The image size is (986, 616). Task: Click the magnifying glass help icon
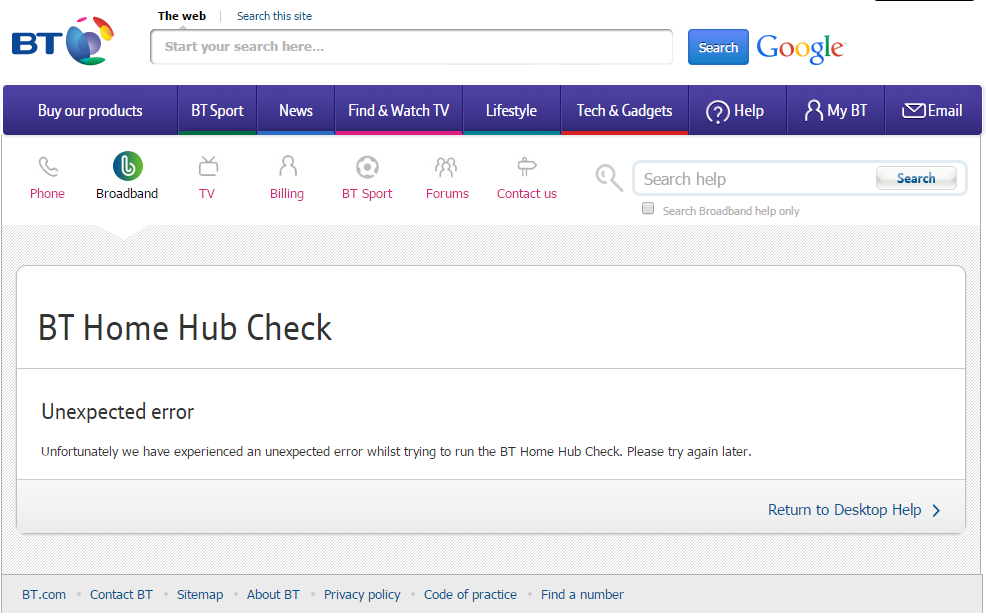(x=609, y=178)
